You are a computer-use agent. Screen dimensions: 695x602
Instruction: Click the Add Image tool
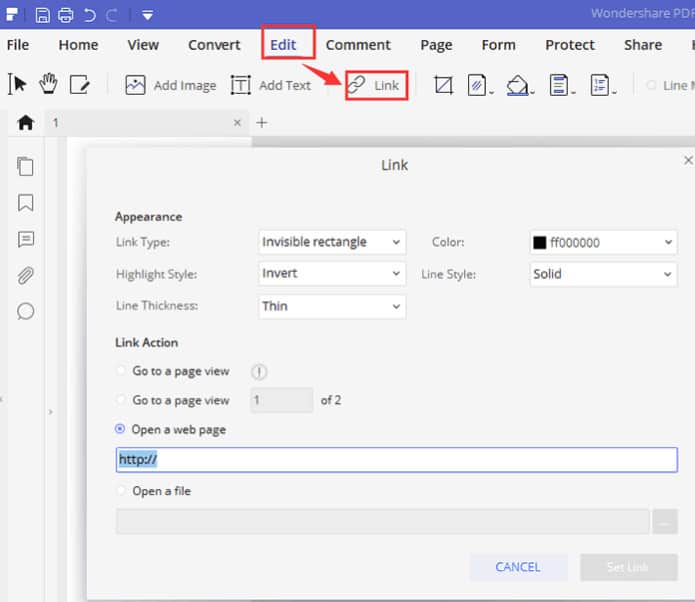(171, 85)
